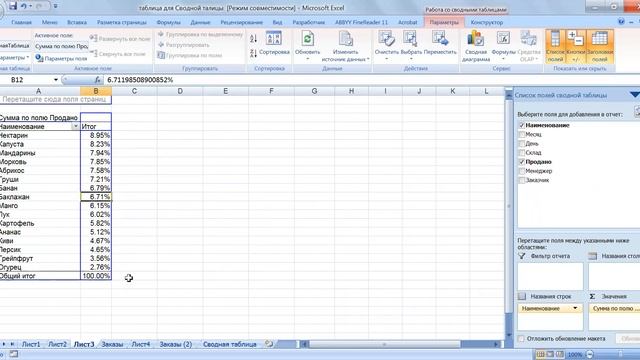
Task: Click the Undo arrow in quick access toolbar
Action: 24,6
